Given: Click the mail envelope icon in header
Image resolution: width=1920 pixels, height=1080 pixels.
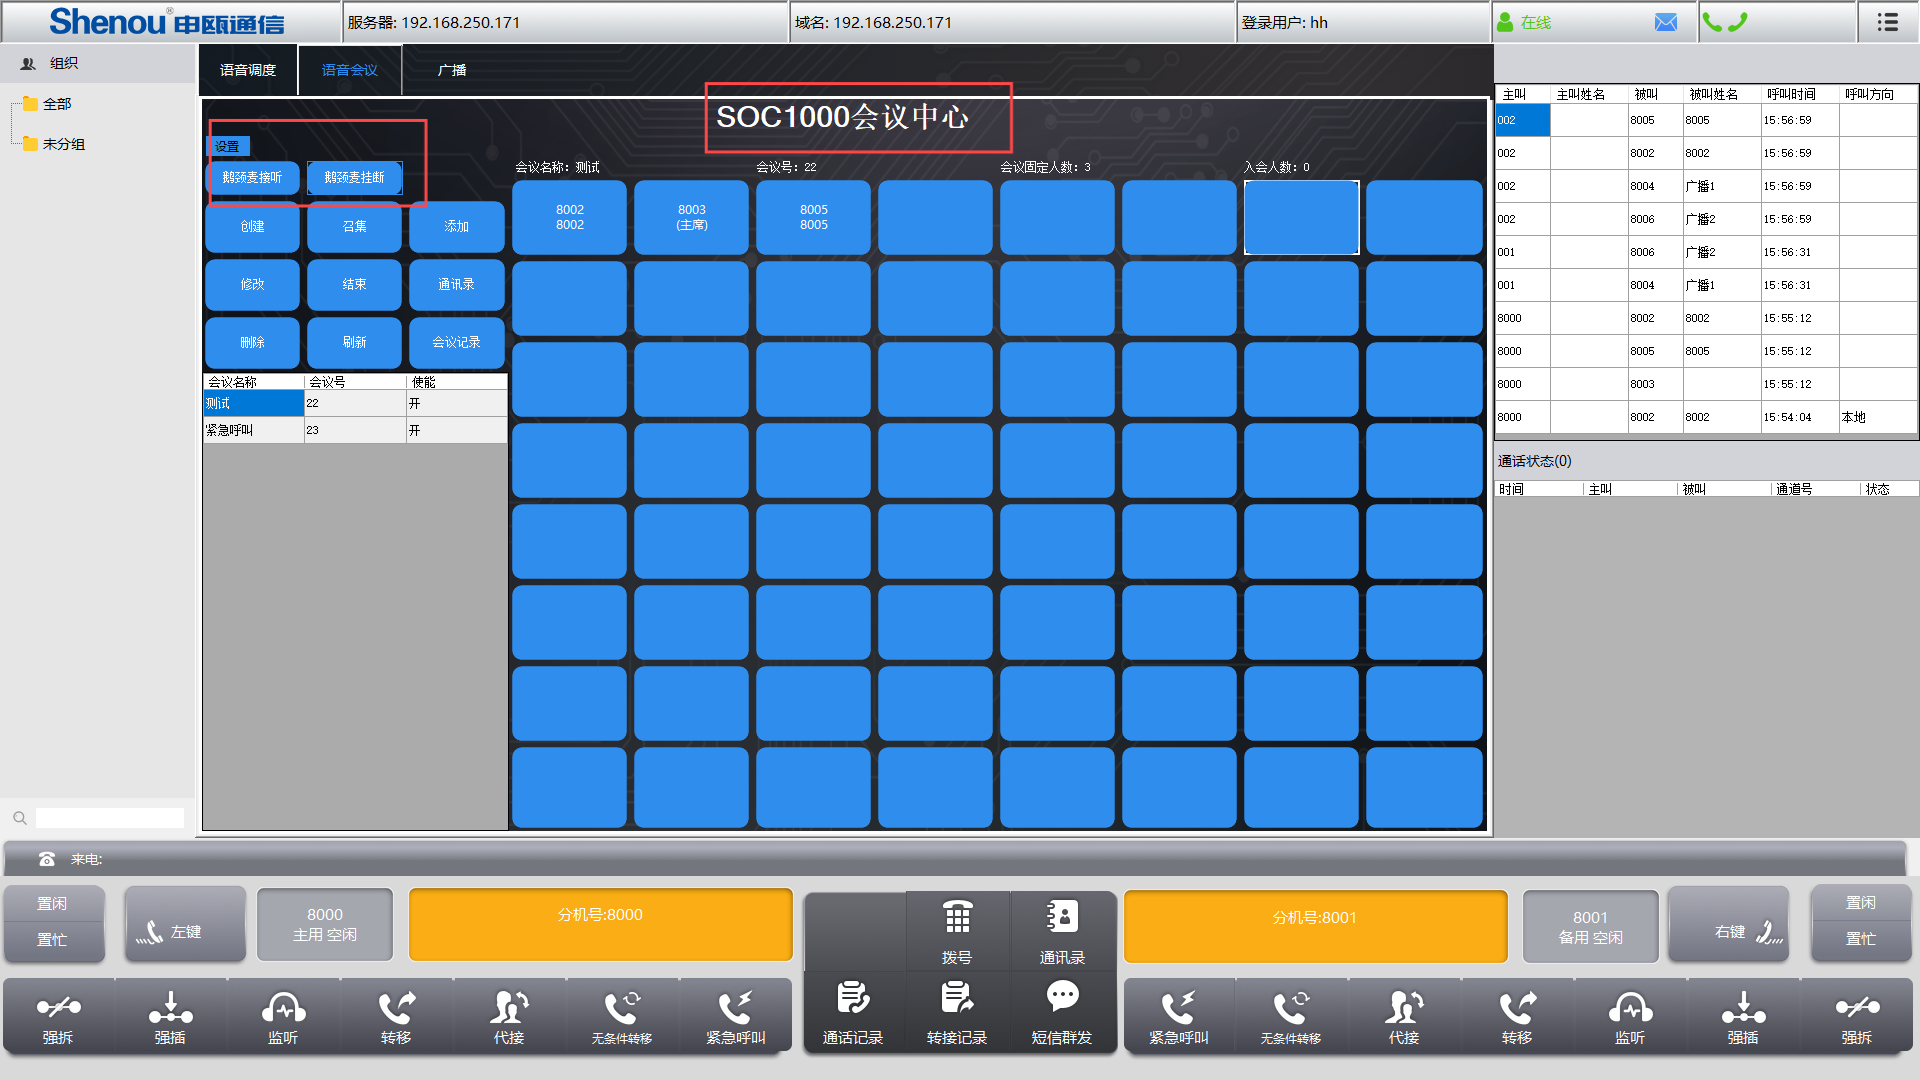Looking at the screenshot, I should (x=1665, y=22).
